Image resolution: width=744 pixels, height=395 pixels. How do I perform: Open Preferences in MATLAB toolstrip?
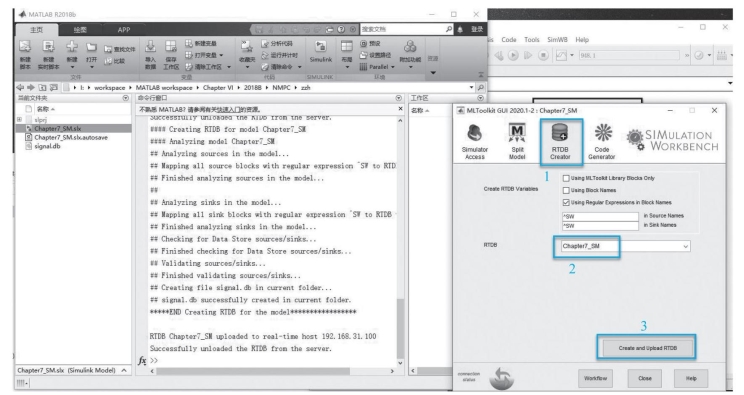[363, 44]
